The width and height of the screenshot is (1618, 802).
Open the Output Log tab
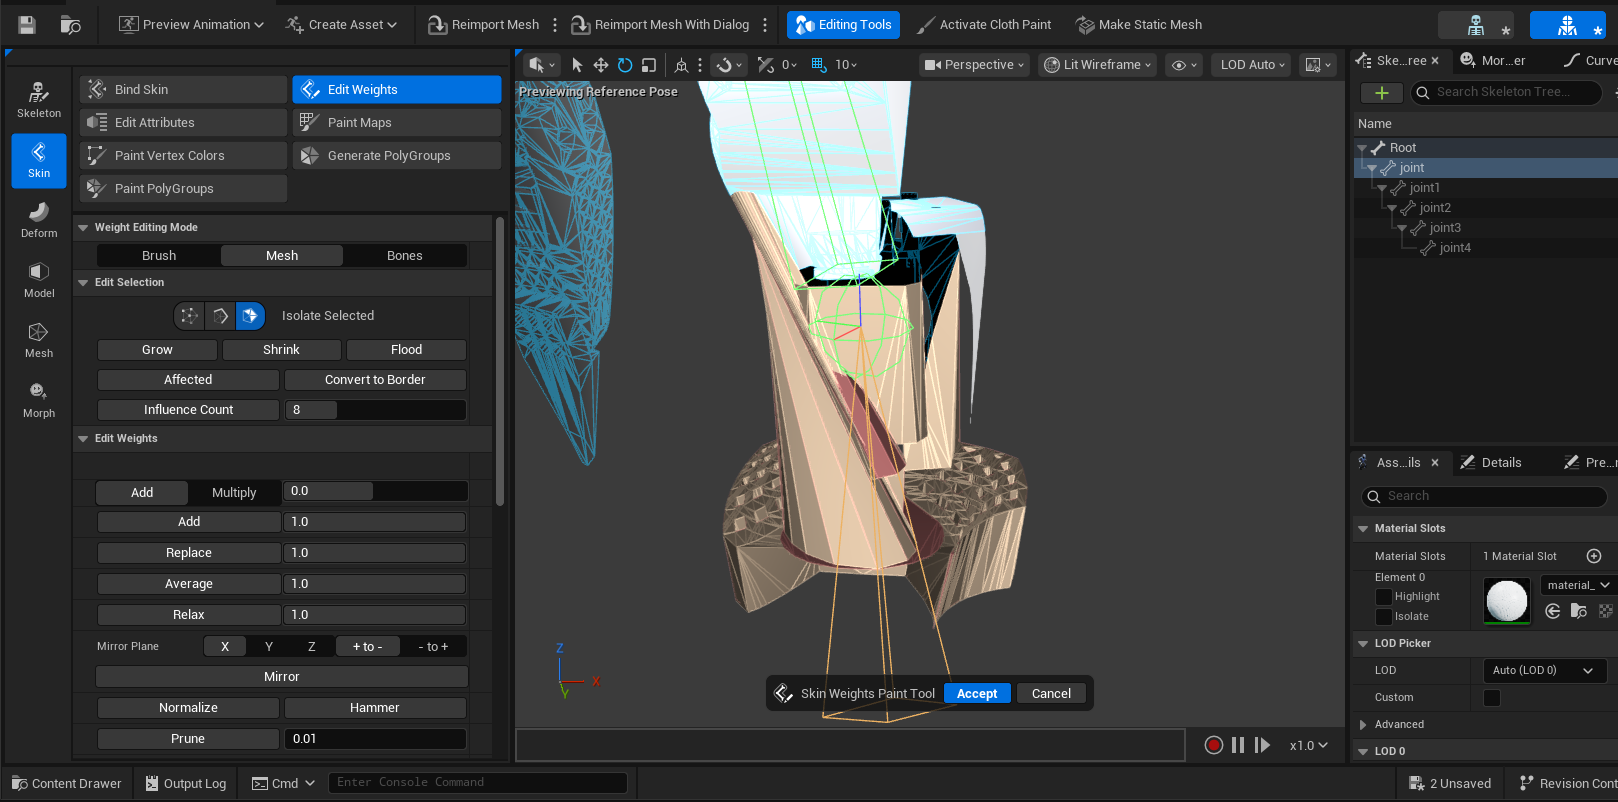click(x=186, y=784)
